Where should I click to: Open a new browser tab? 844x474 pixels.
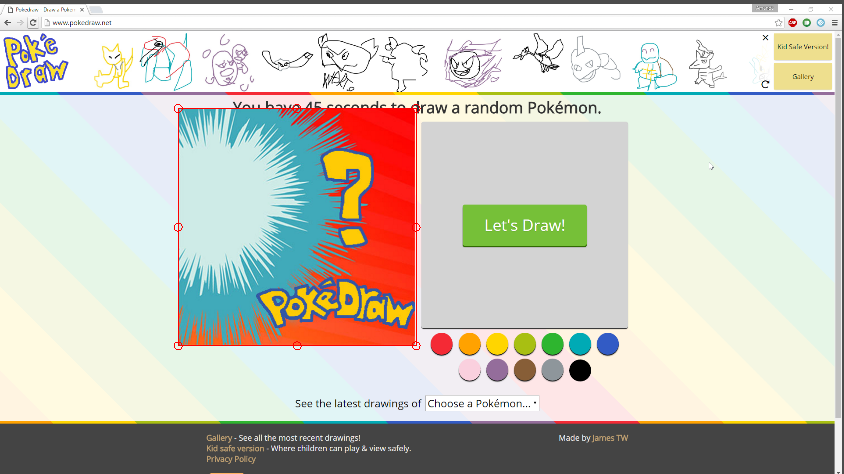click(96, 10)
